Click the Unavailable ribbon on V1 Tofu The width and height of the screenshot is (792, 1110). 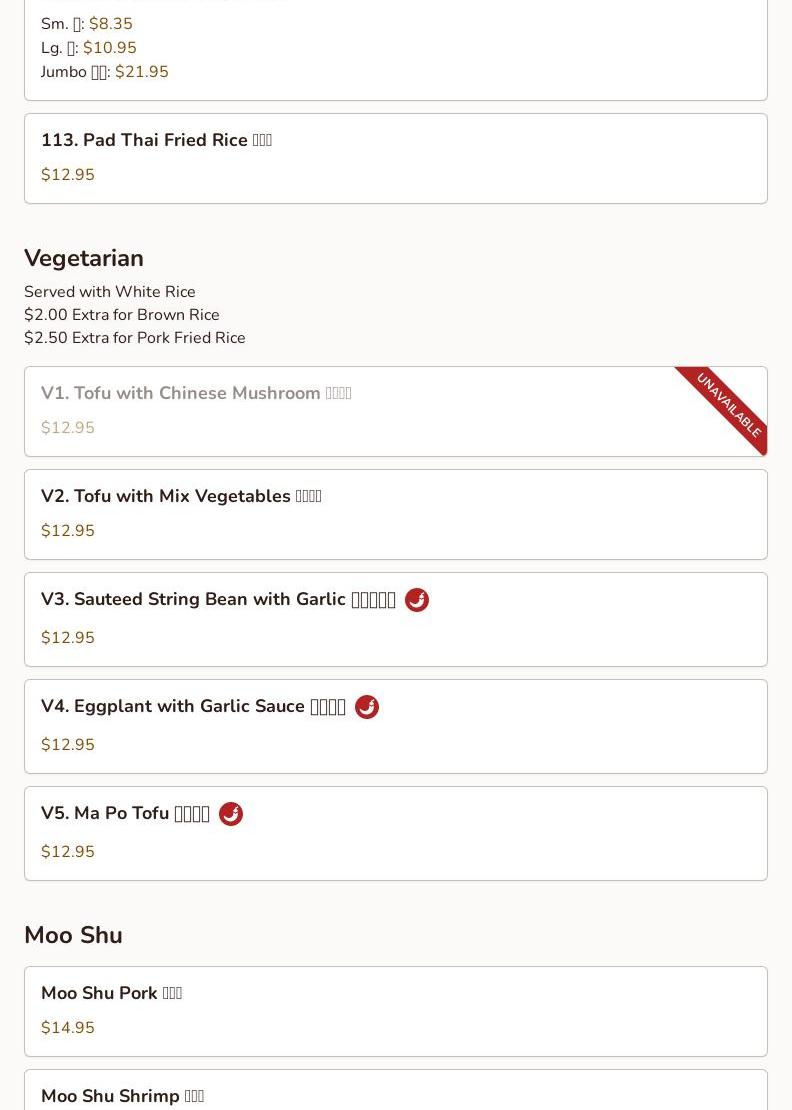click(x=729, y=405)
